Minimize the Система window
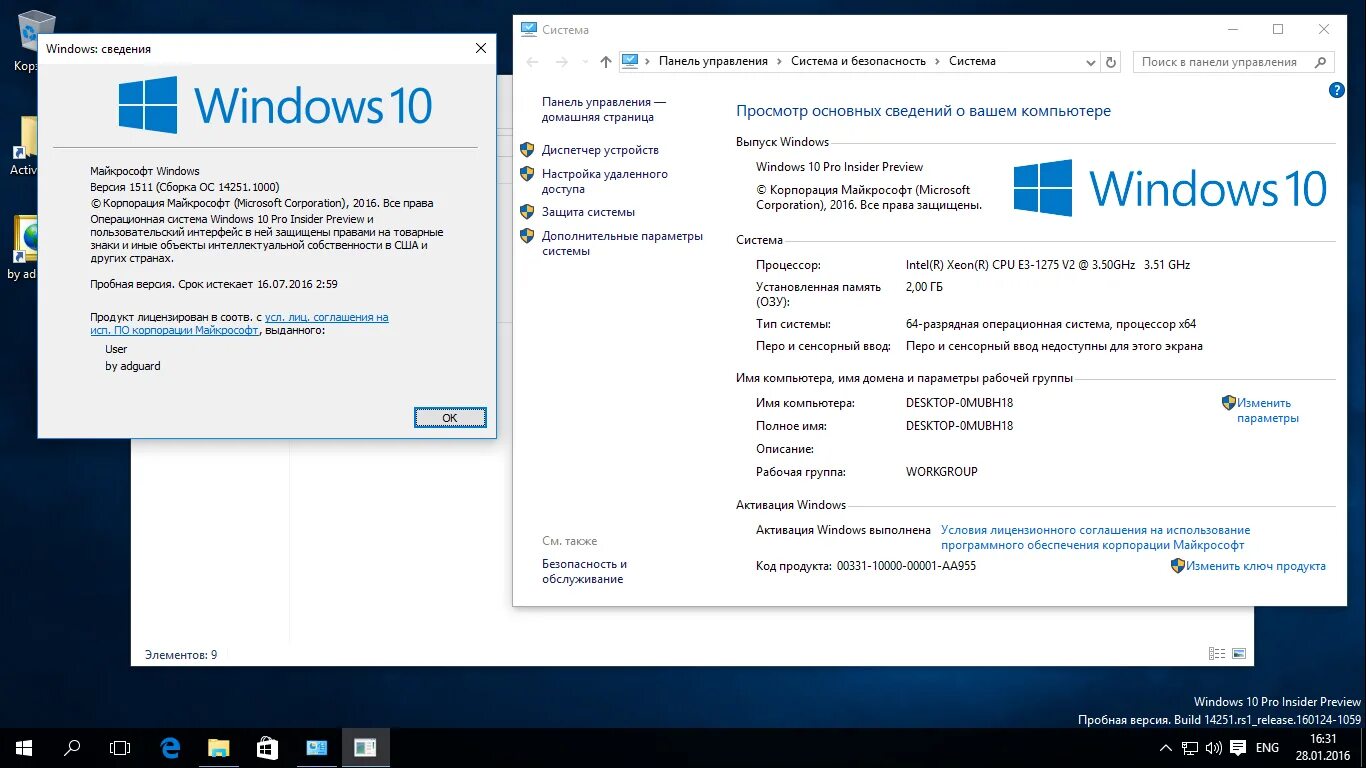The image size is (1366, 768). [1232, 29]
